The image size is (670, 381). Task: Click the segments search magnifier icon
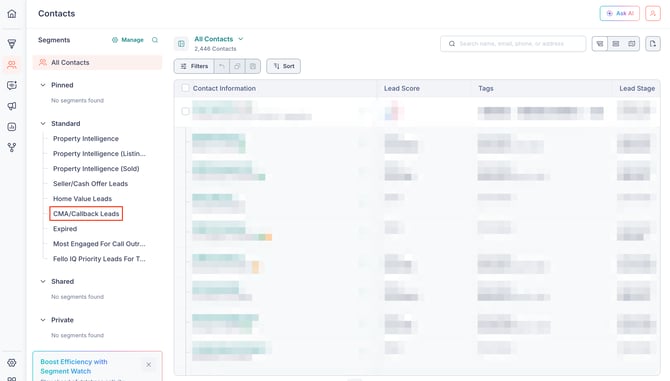[x=155, y=40]
